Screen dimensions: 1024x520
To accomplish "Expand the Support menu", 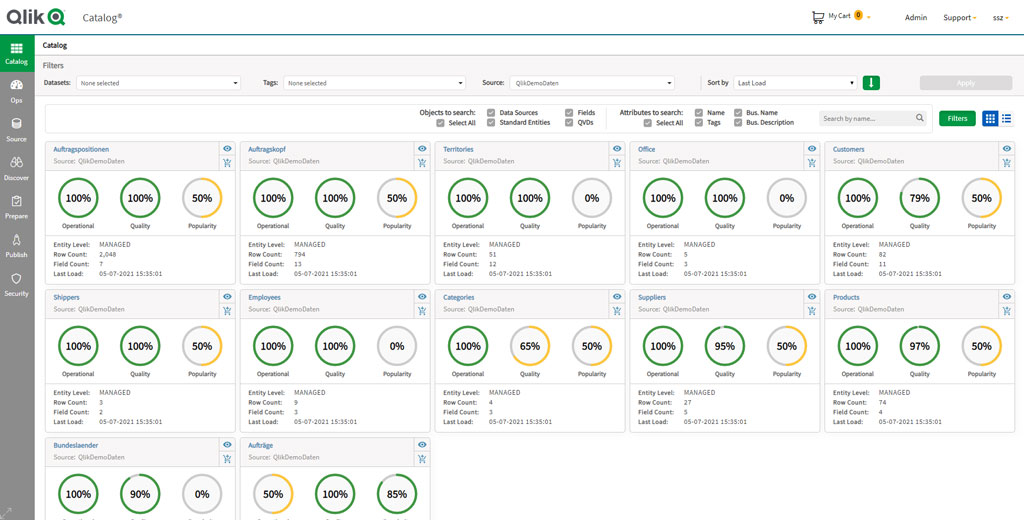I will coord(959,18).
